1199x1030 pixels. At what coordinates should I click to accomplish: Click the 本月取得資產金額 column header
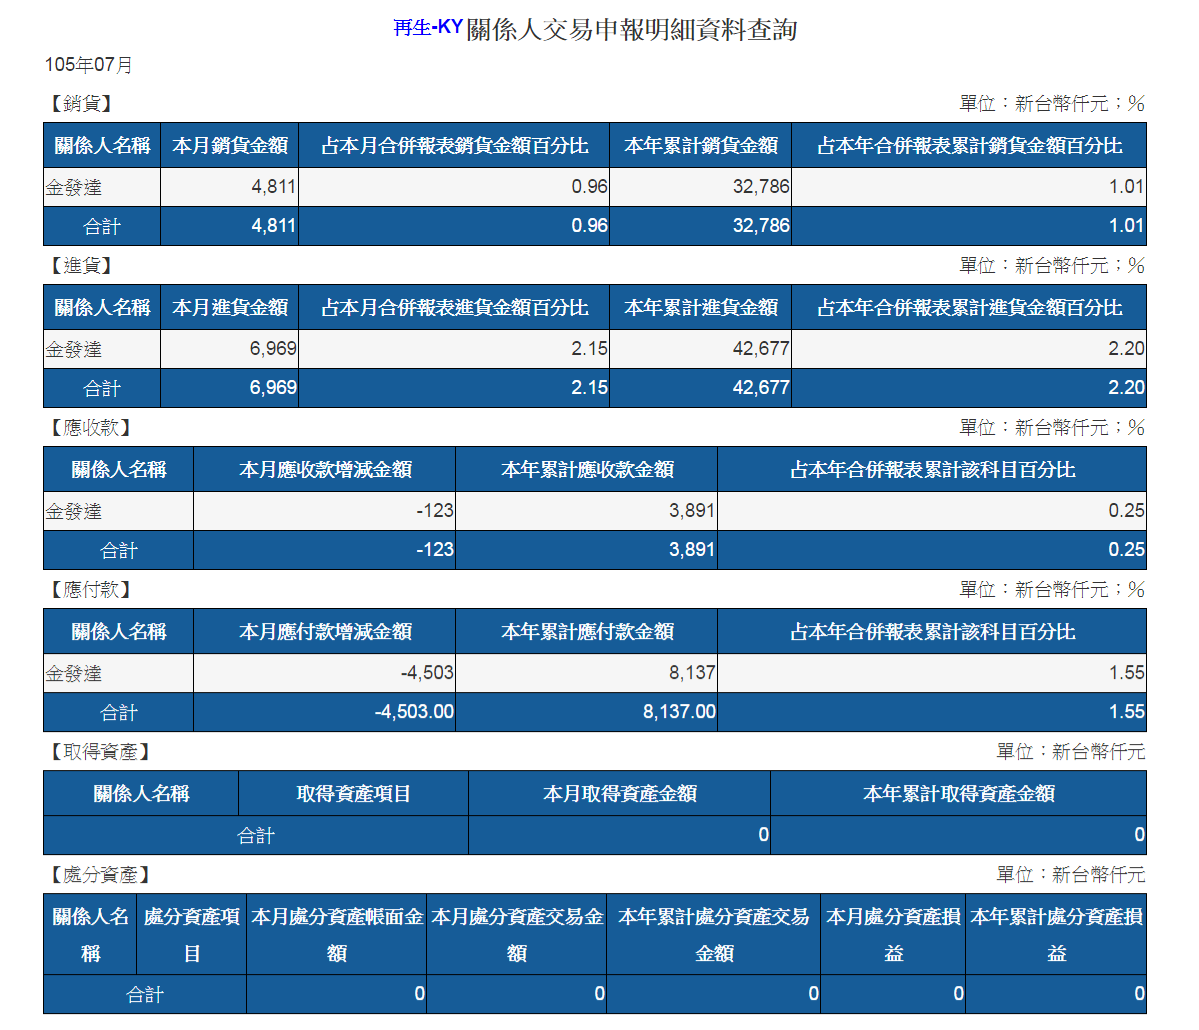[619, 794]
